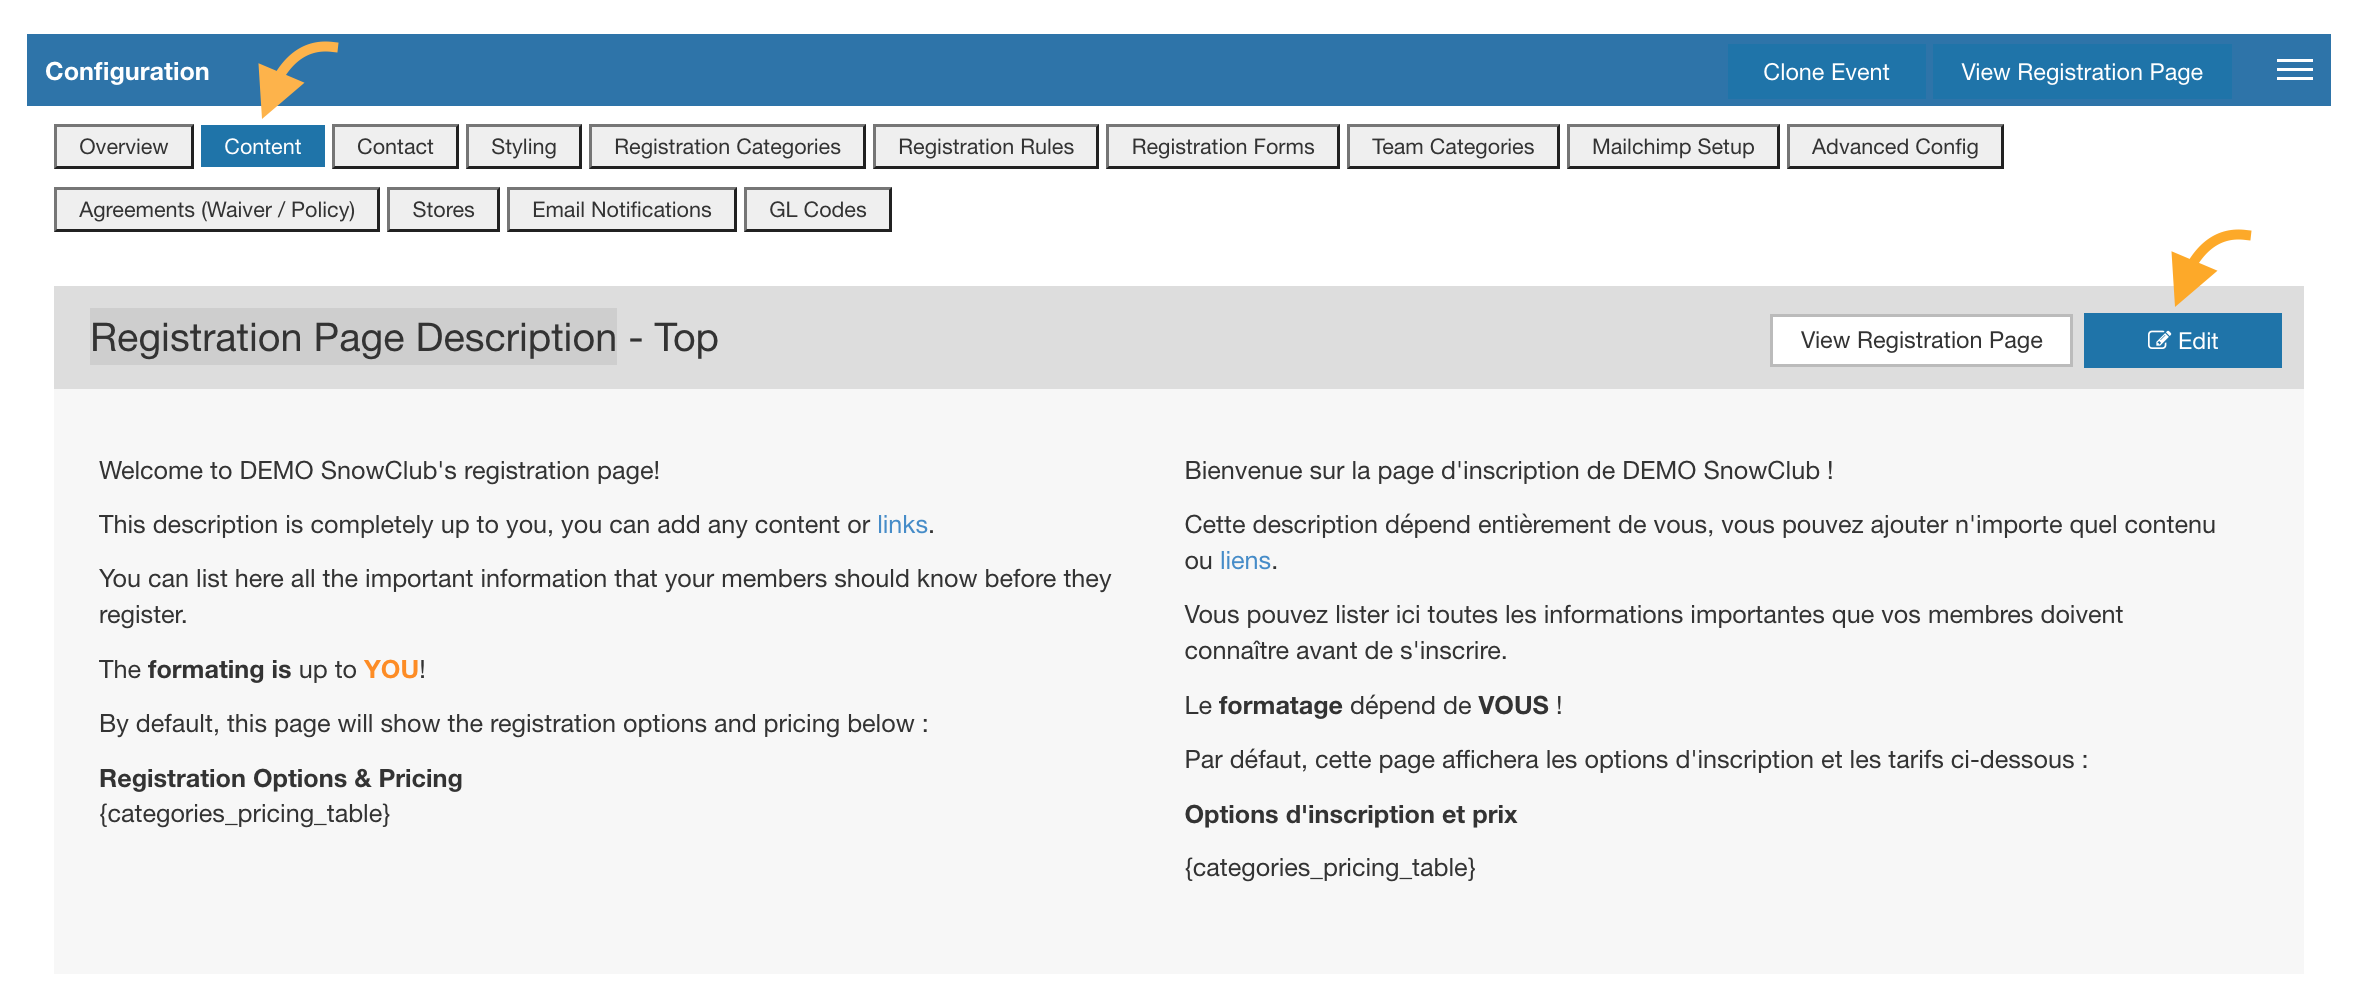This screenshot has width=2354, height=998.
Task: Open the Advanced Config tab
Action: click(x=1894, y=146)
